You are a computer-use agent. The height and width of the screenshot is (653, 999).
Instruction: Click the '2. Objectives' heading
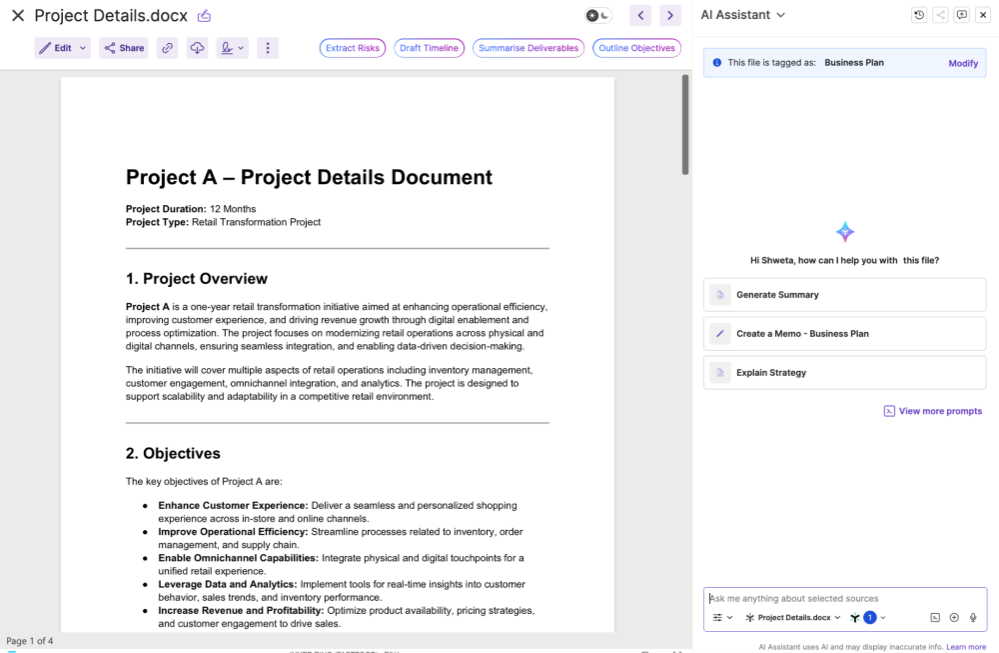[173, 453]
